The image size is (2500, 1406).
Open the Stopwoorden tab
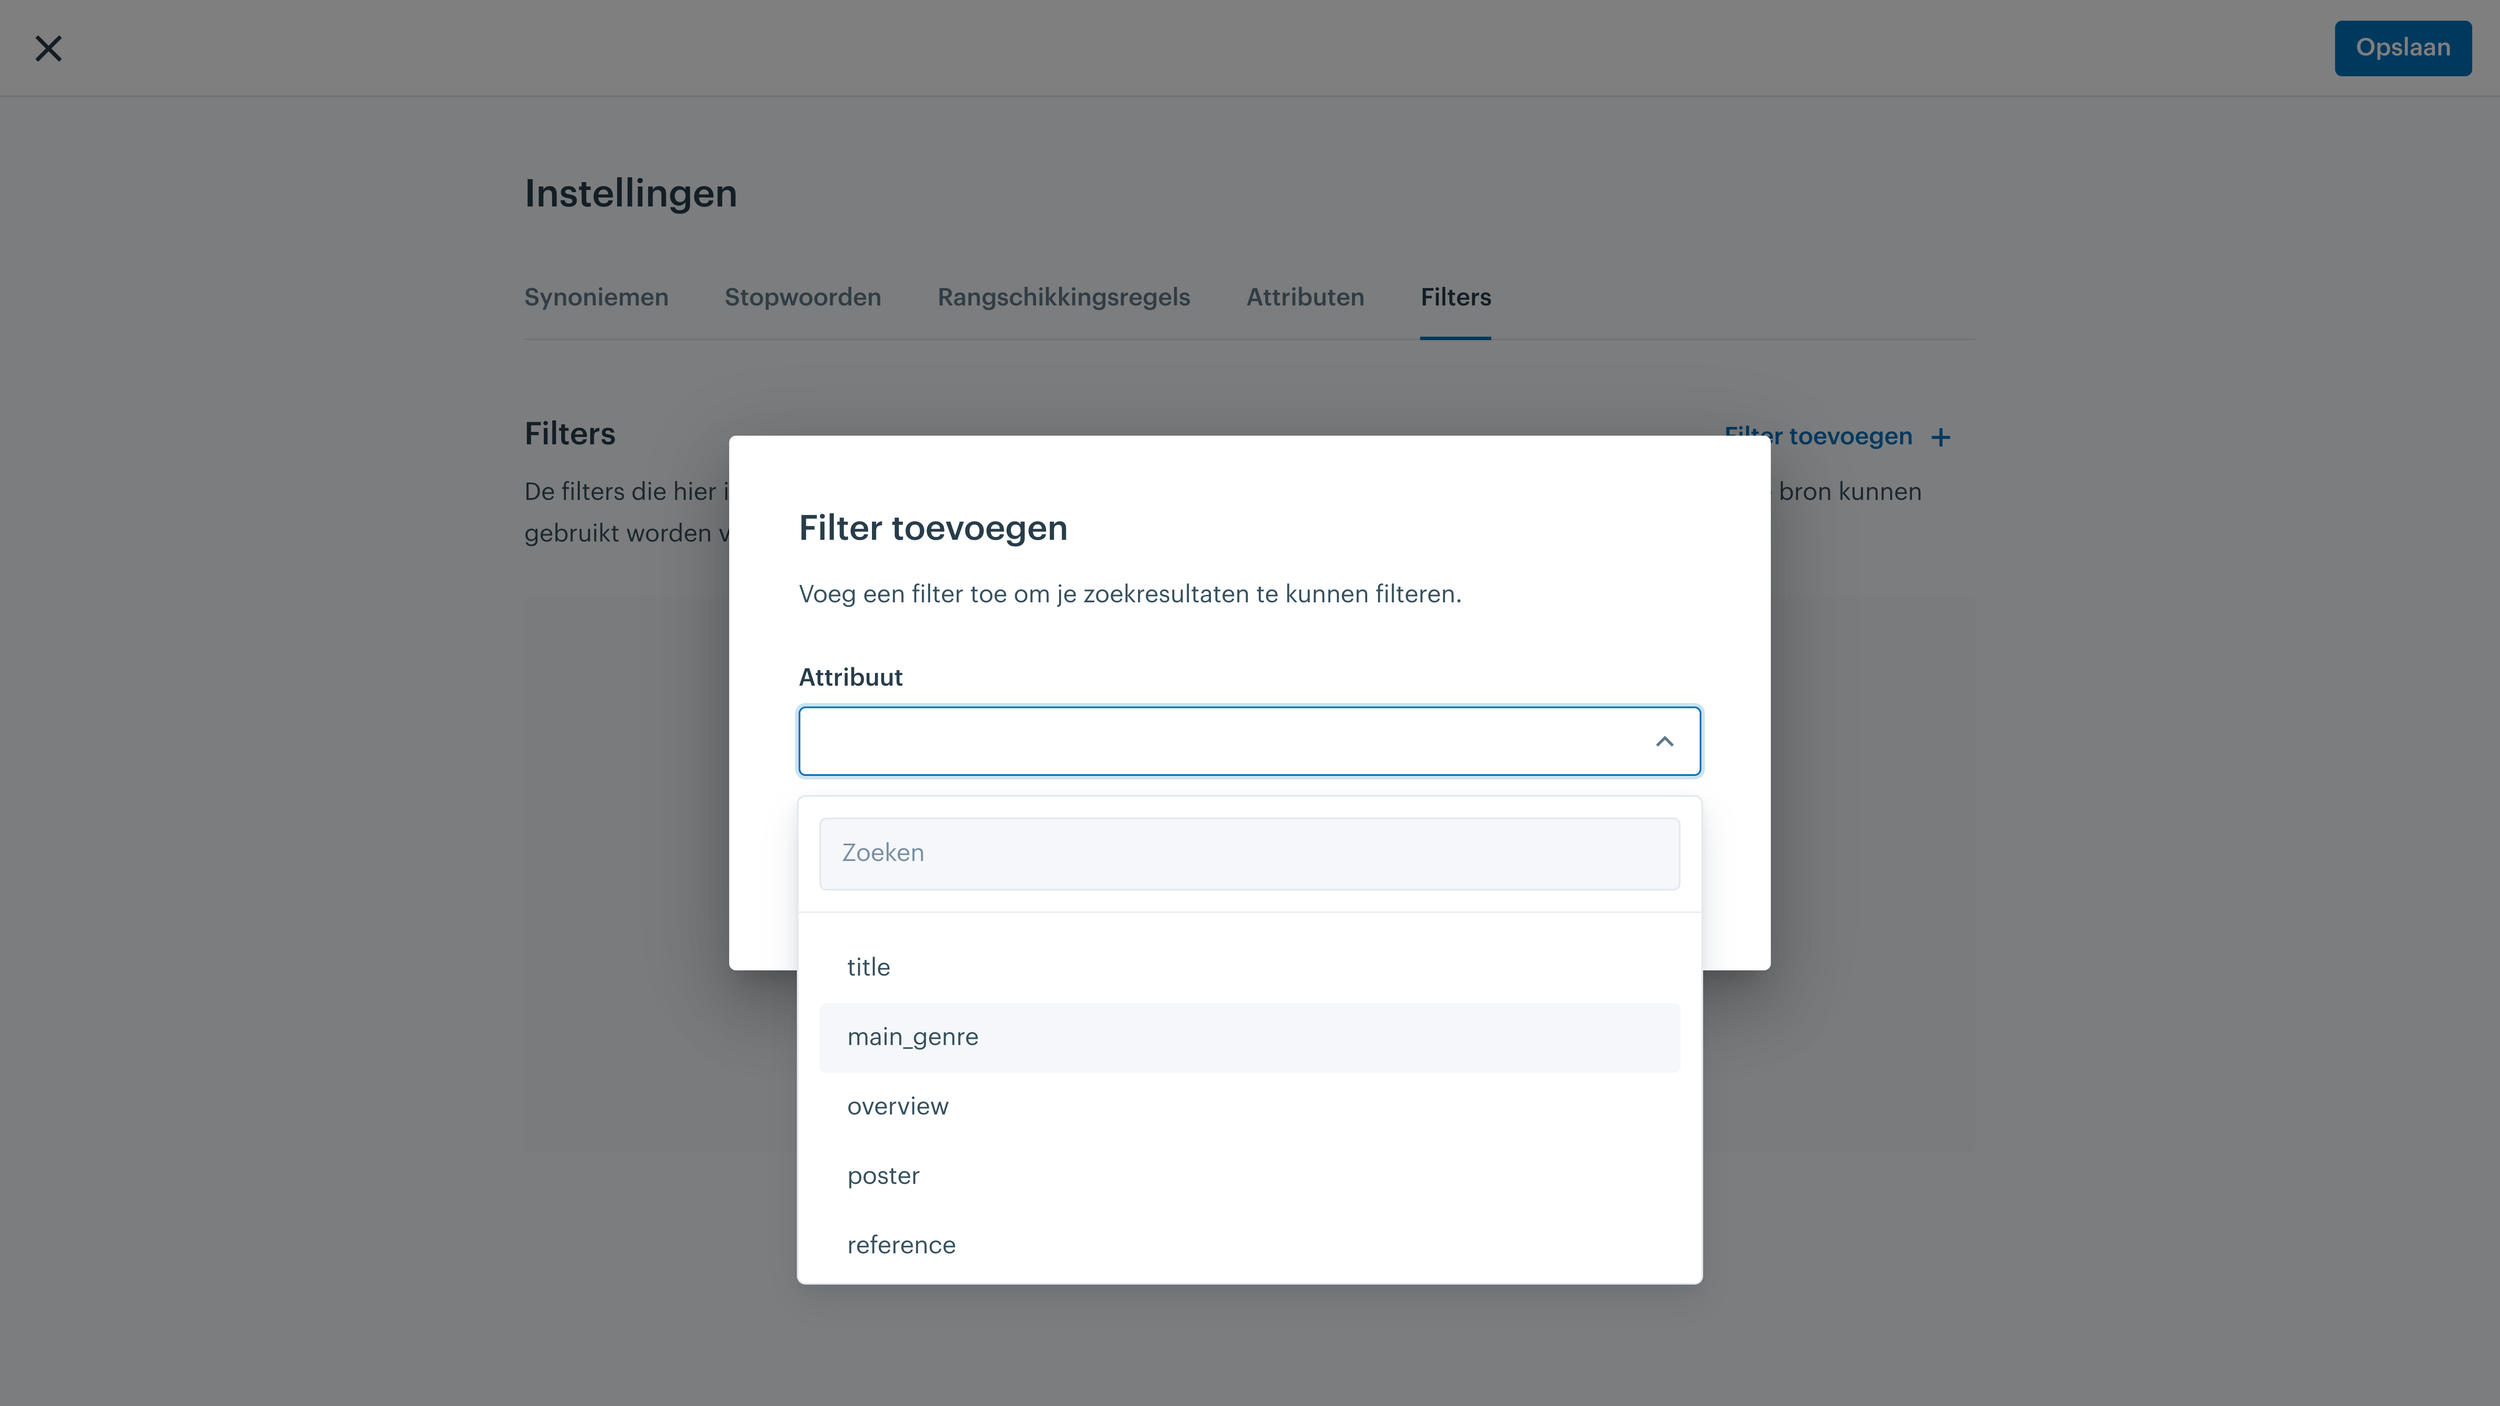(x=802, y=297)
